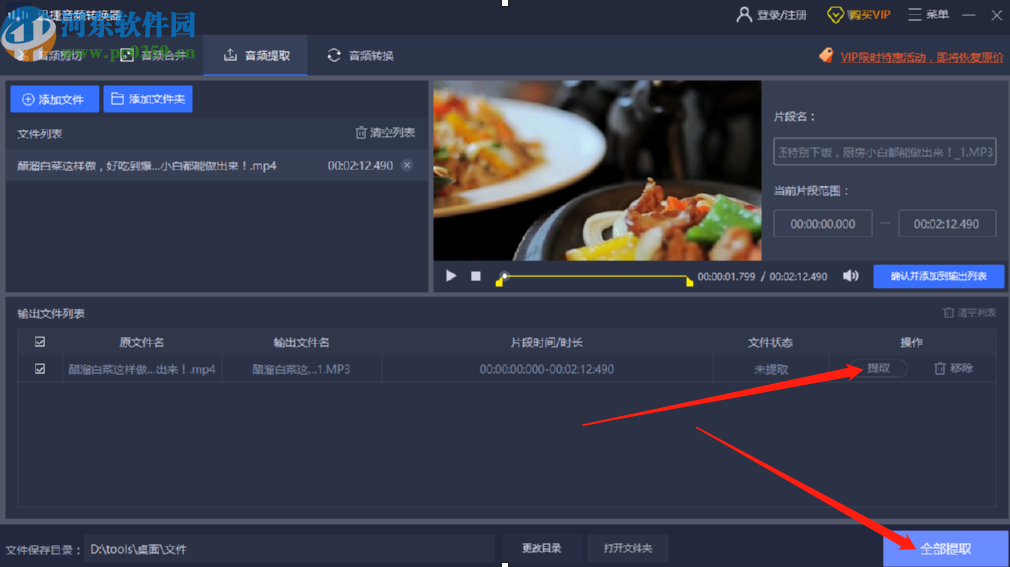Clear the output file list via 清空列表
This screenshot has height=567, width=1010.
pos(969,312)
